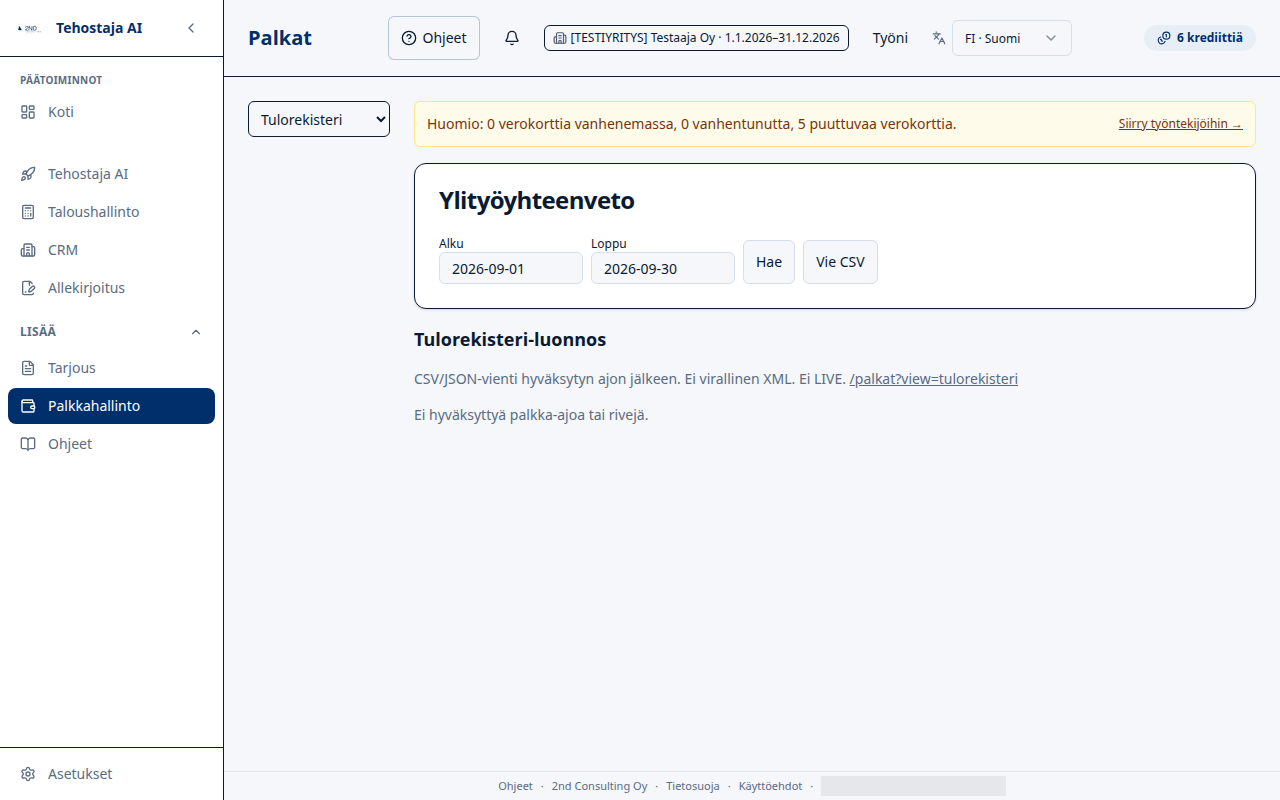Click the notification bell icon
This screenshot has height=800, width=1280.
[x=512, y=38]
